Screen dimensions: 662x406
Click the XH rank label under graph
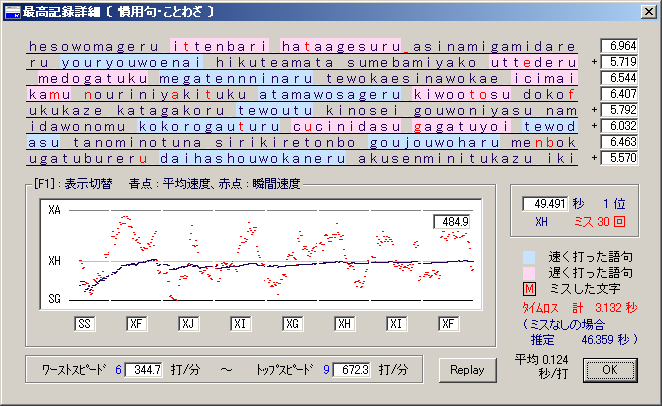click(345, 324)
